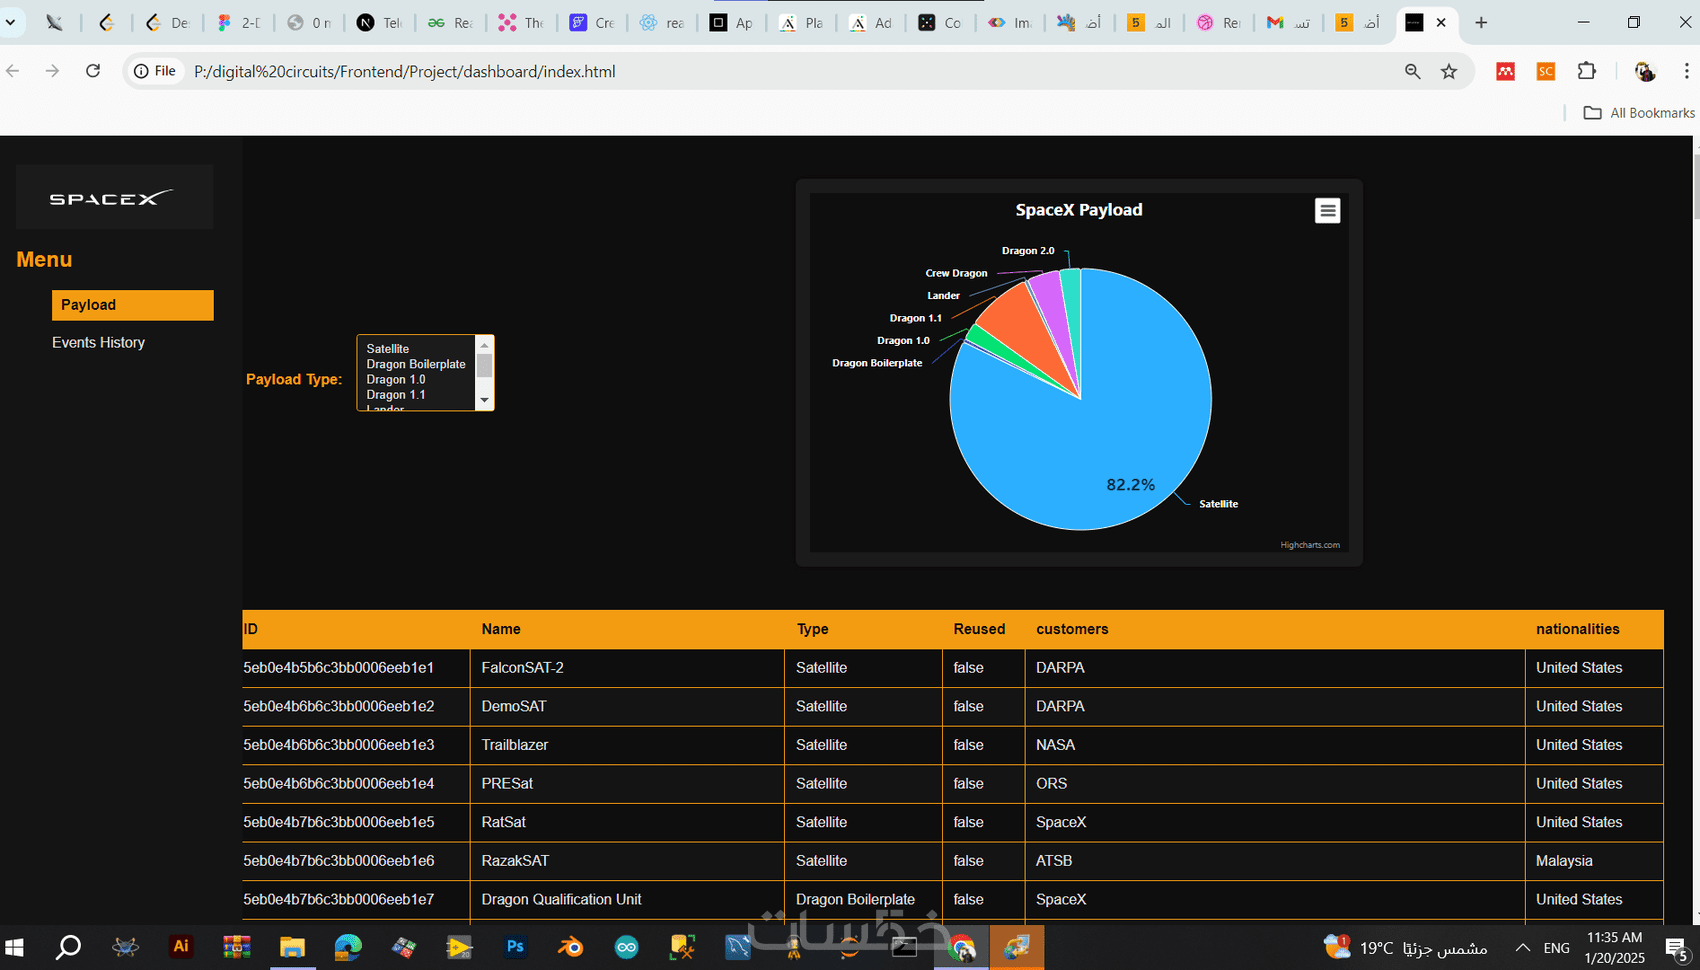Open a new browser tab
This screenshot has width=1700, height=970.
(1481, 22)
